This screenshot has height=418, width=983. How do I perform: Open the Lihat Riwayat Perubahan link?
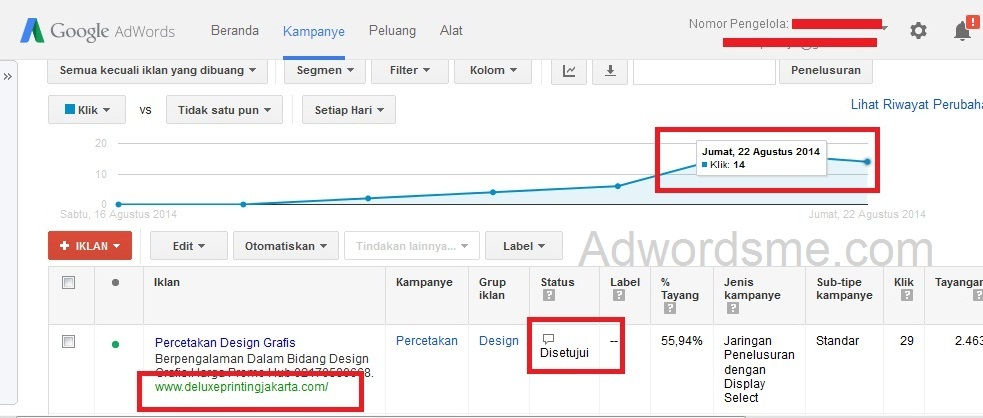[x=917, y=104]
